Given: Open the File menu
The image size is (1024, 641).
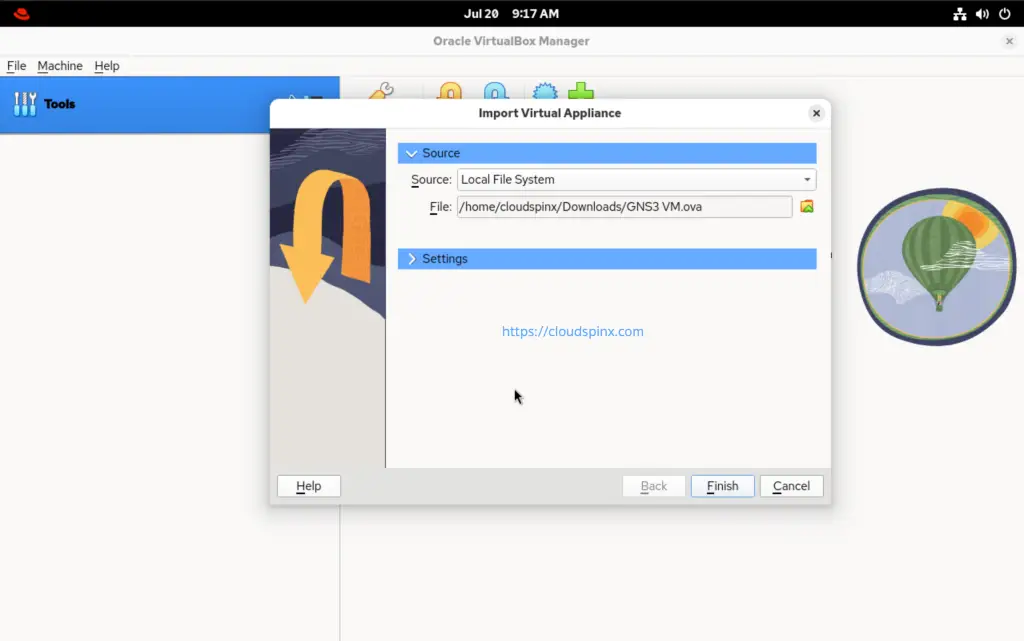Looking at the screenshot, I should click(16, 66).
